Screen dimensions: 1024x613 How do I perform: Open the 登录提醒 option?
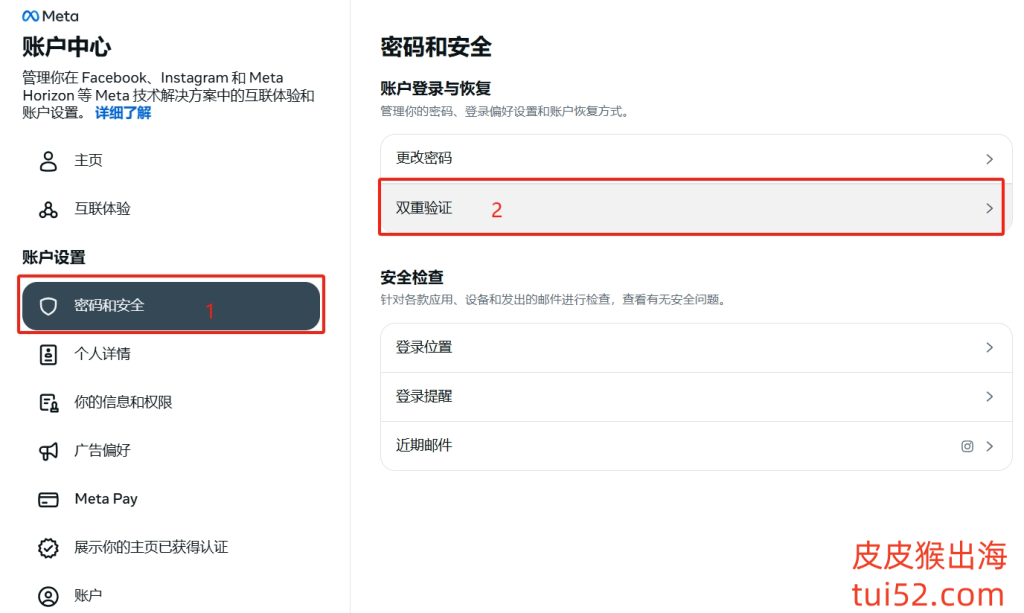click(424, 397)
